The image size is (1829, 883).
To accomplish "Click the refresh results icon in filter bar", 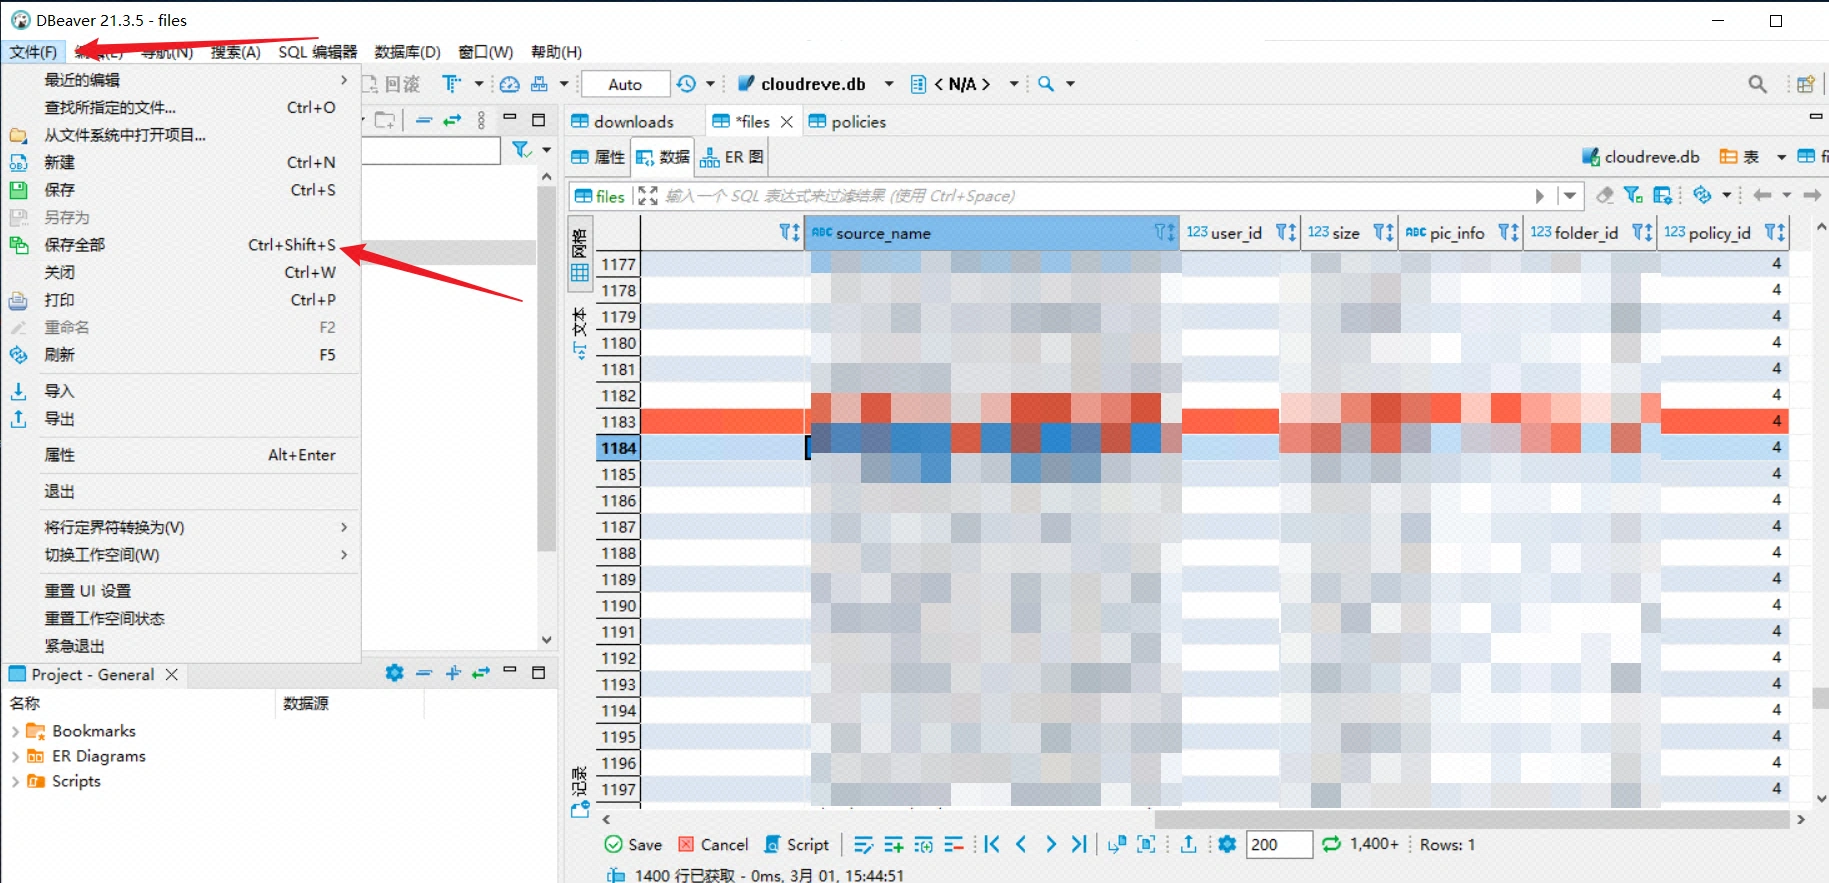I will click(x=1702, y=195).
